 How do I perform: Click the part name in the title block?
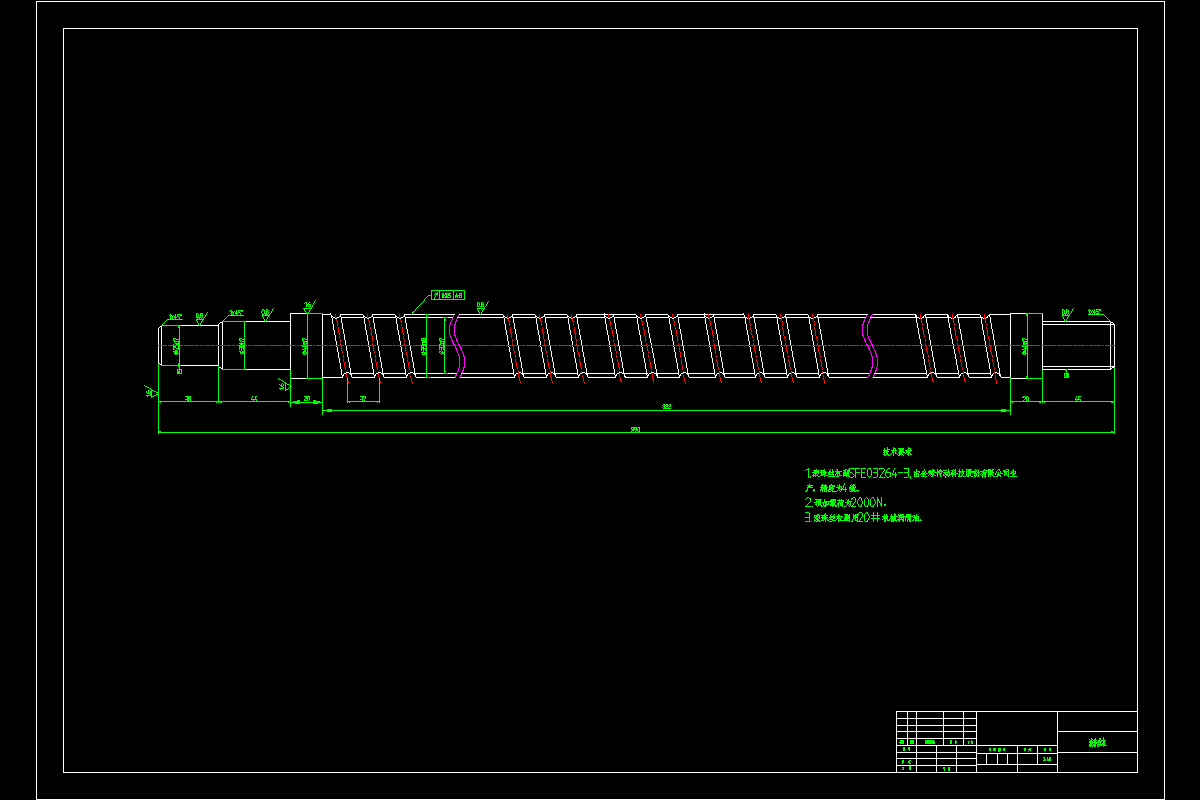(1097, 743)
